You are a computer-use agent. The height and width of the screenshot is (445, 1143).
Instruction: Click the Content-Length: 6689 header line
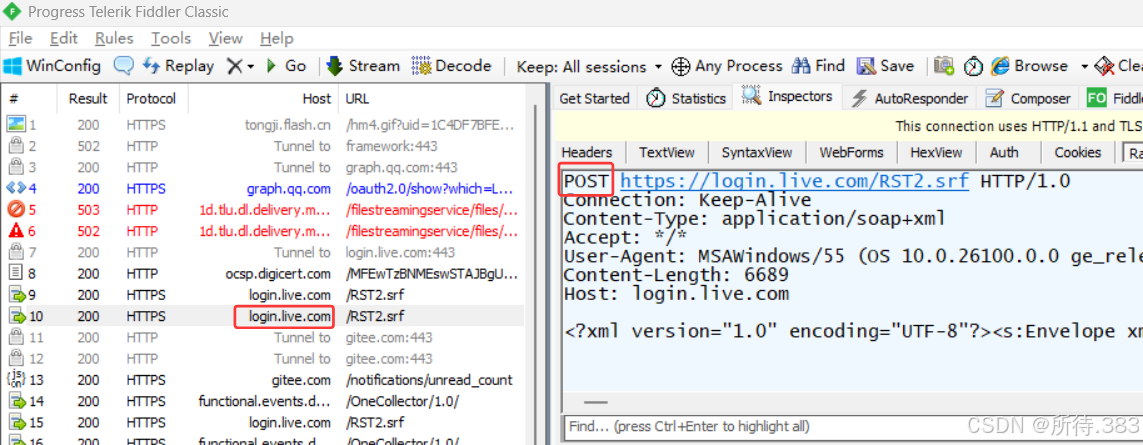coord(676,275)
